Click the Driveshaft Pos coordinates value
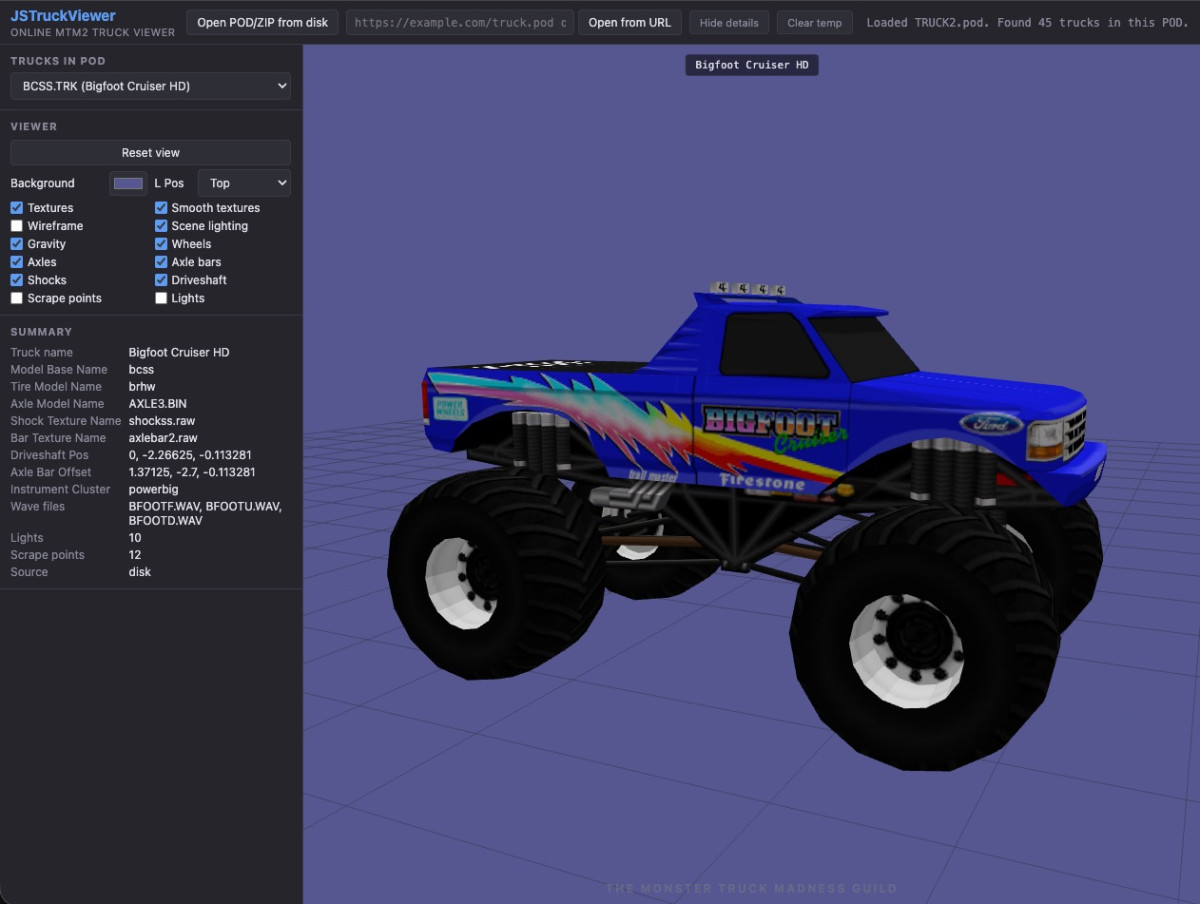Image resolution: width=1200 pixels, height=904 pixels. click(190, 455)
